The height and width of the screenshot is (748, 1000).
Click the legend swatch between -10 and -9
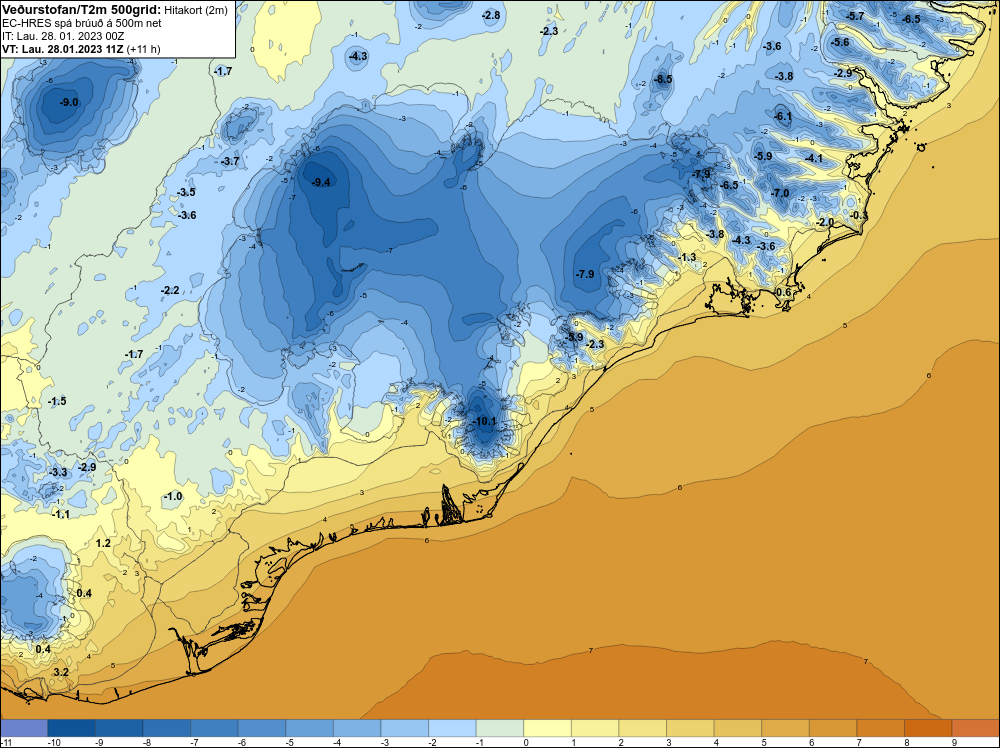71,728
